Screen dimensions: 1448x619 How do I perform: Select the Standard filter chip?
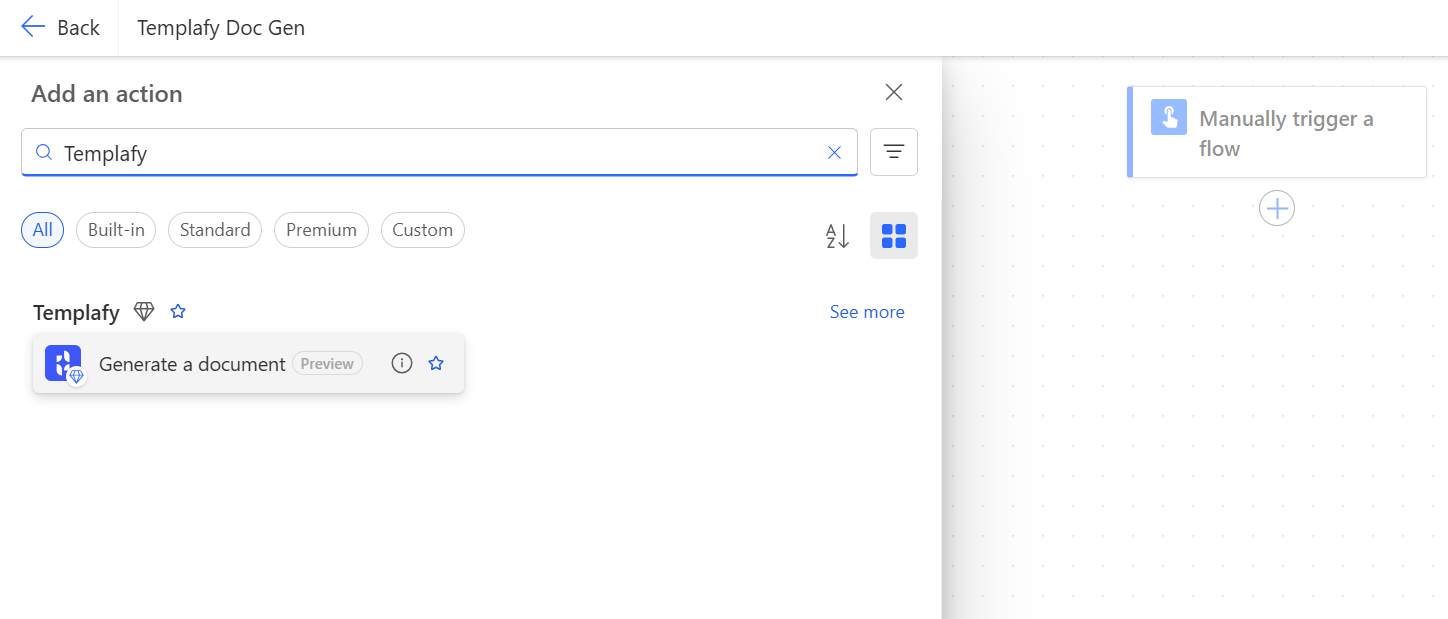[x=214, y=230]
